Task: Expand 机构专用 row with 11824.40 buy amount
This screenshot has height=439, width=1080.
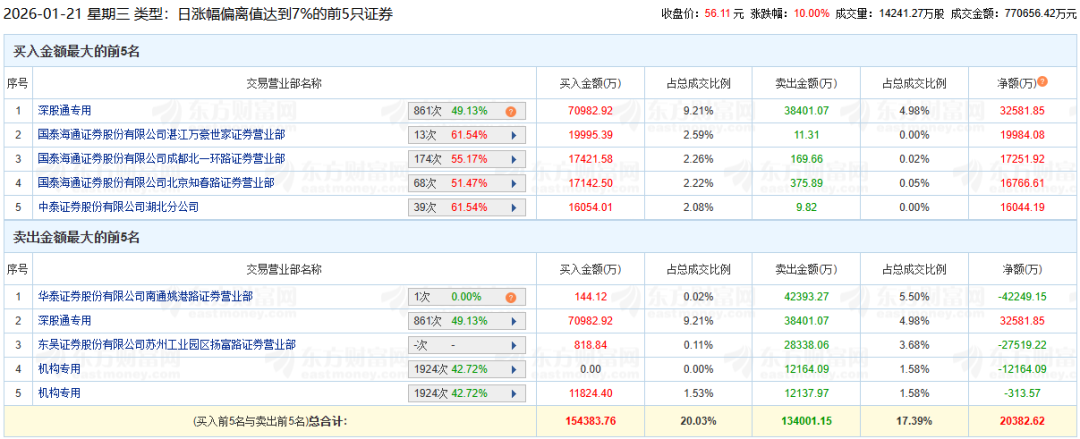Action: point(513,393)
